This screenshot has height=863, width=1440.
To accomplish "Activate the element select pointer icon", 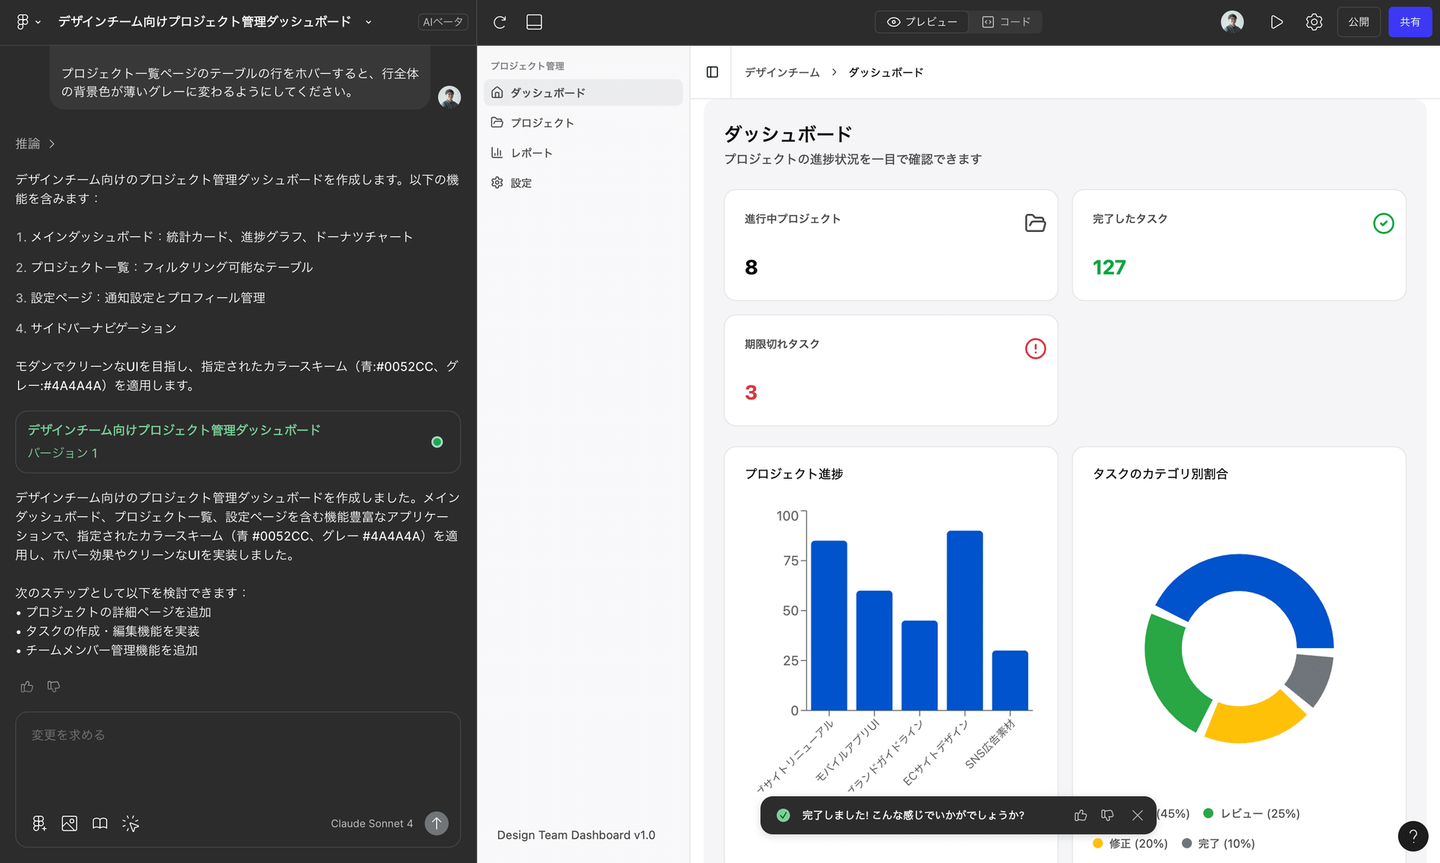I will pos(131,823).
